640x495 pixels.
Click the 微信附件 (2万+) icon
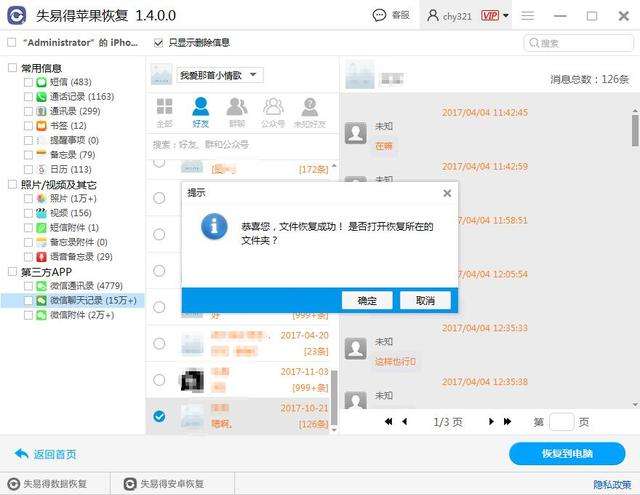pyautogui.click(x=41, y=315)
